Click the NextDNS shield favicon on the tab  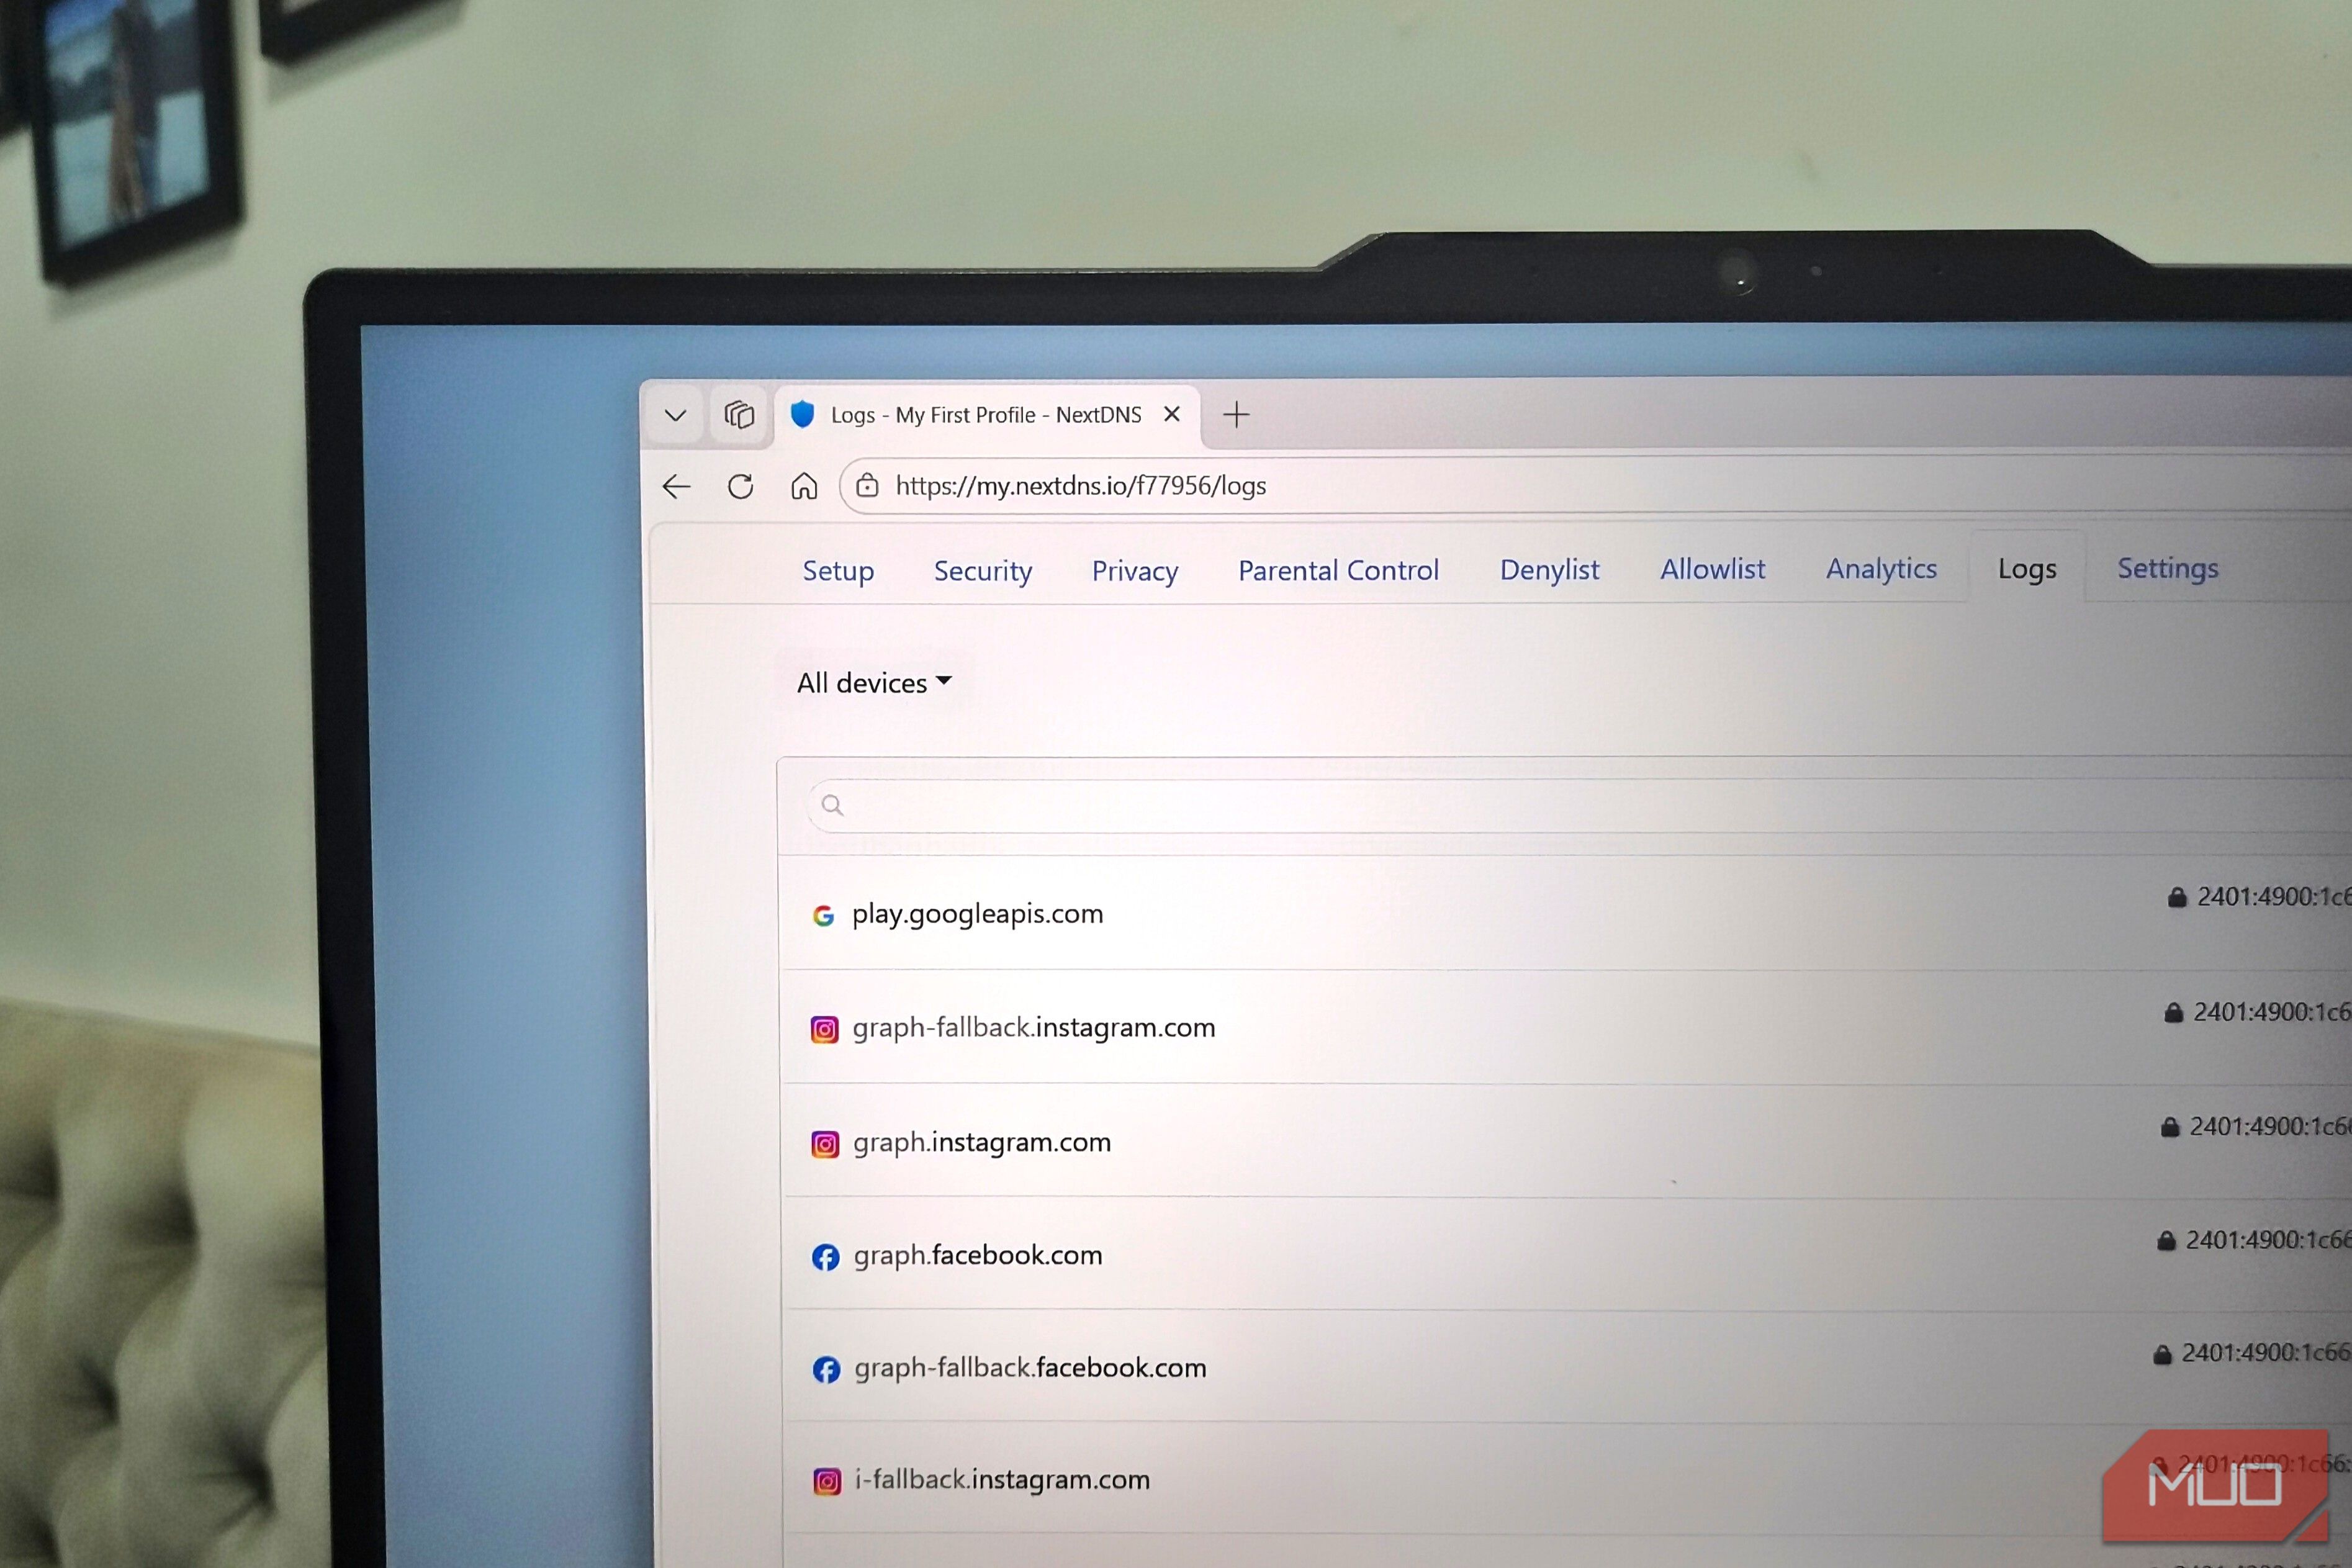802,414
